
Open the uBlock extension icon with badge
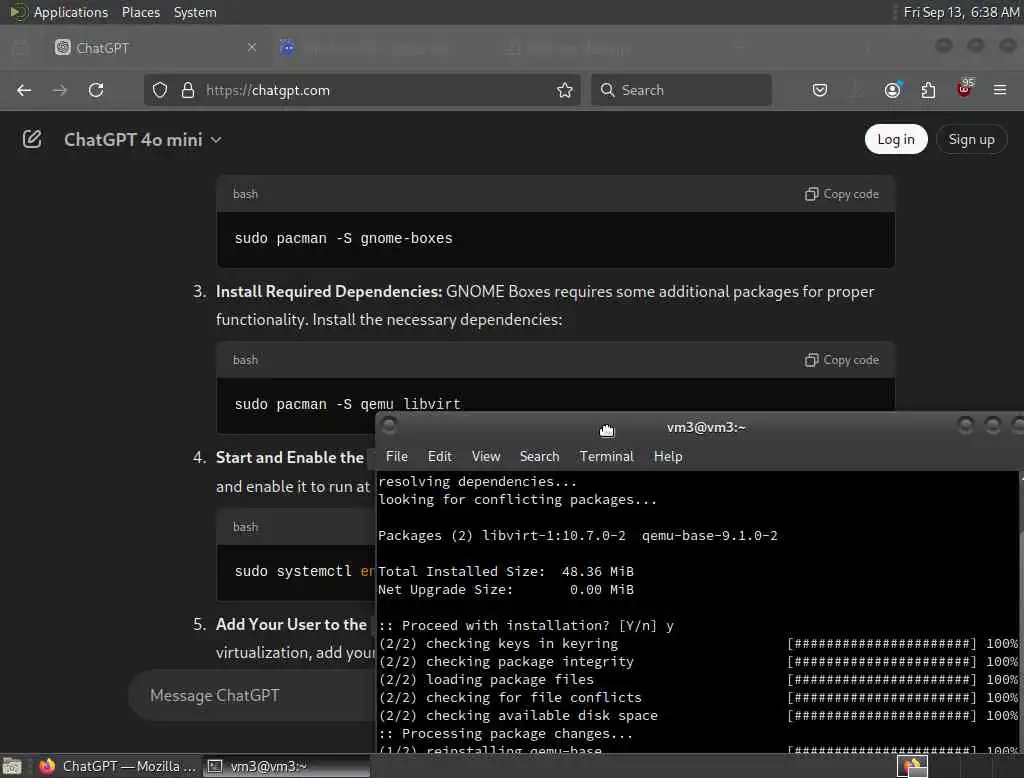click(965, 89)
